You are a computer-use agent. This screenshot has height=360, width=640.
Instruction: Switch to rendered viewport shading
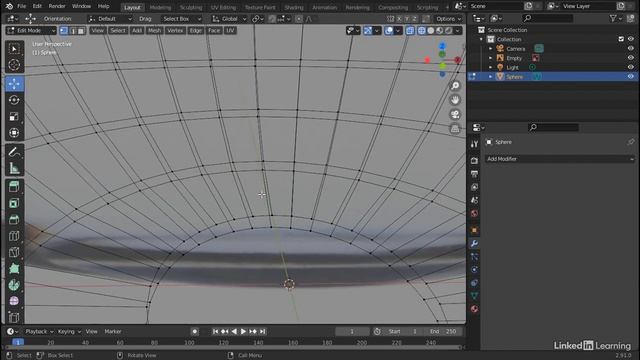449,31
